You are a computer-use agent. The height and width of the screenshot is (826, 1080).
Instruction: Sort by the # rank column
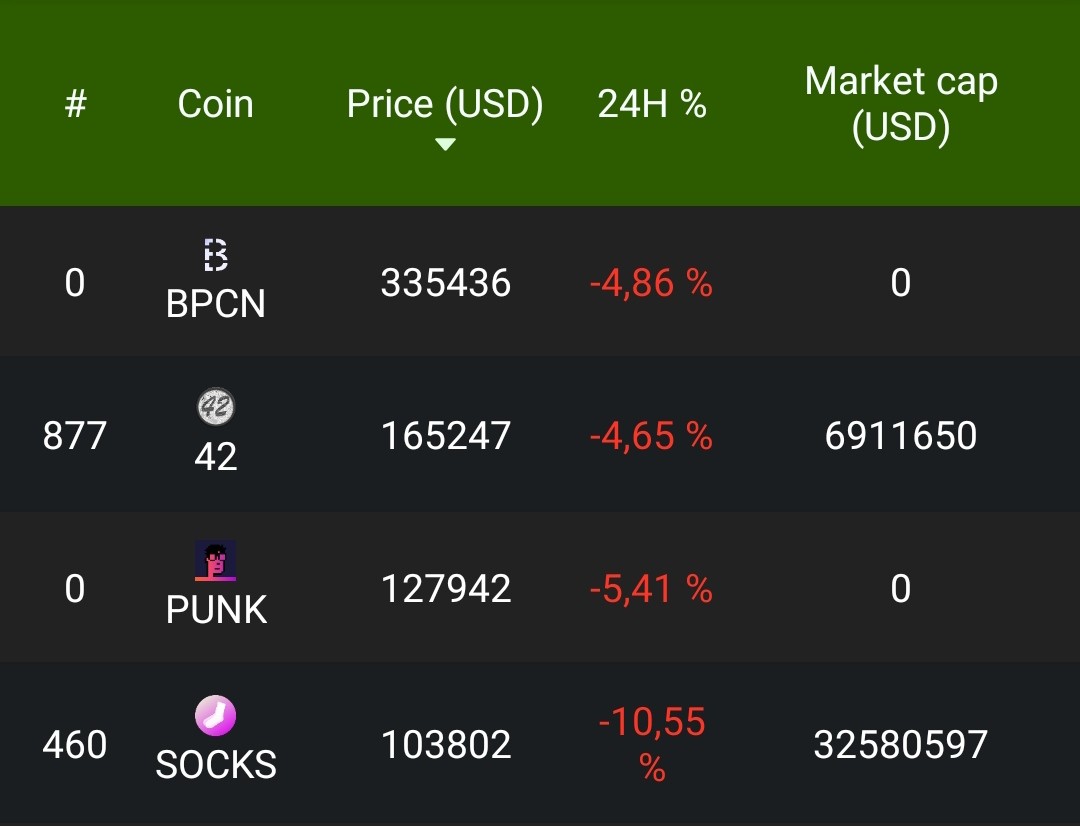tap(75, 104)
